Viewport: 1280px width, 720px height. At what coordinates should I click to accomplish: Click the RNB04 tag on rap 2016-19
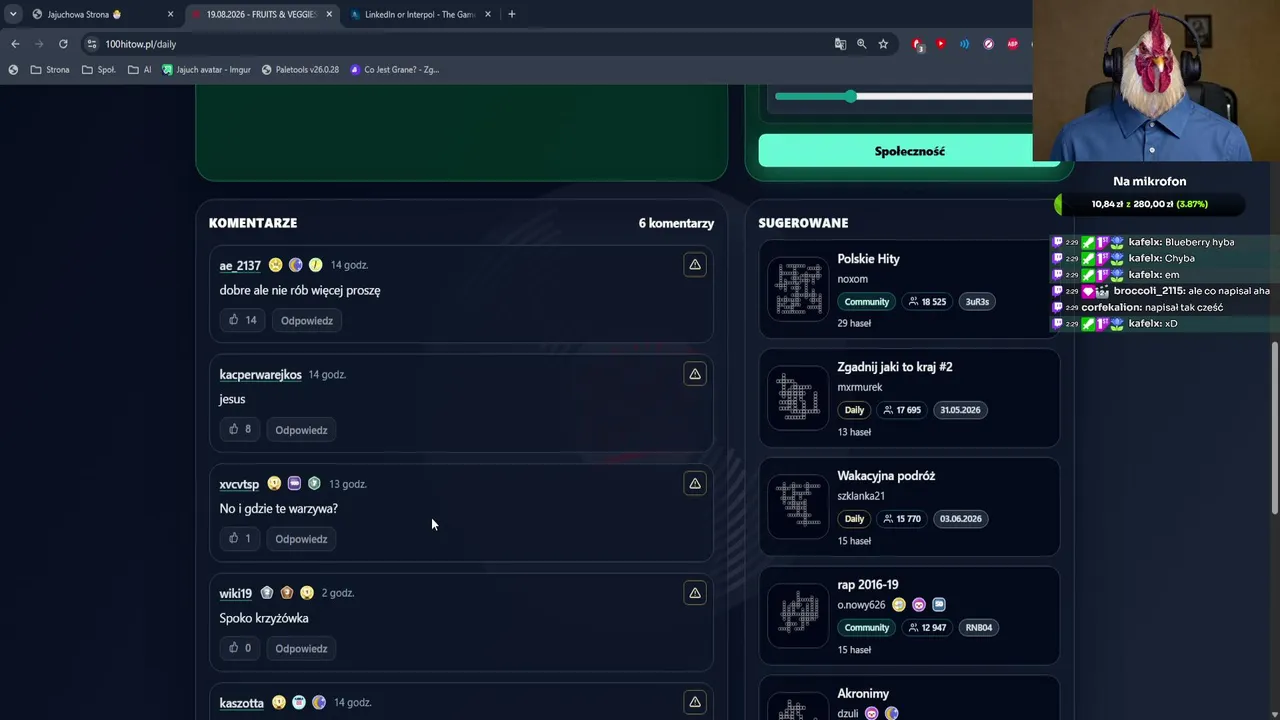[979, 628]
